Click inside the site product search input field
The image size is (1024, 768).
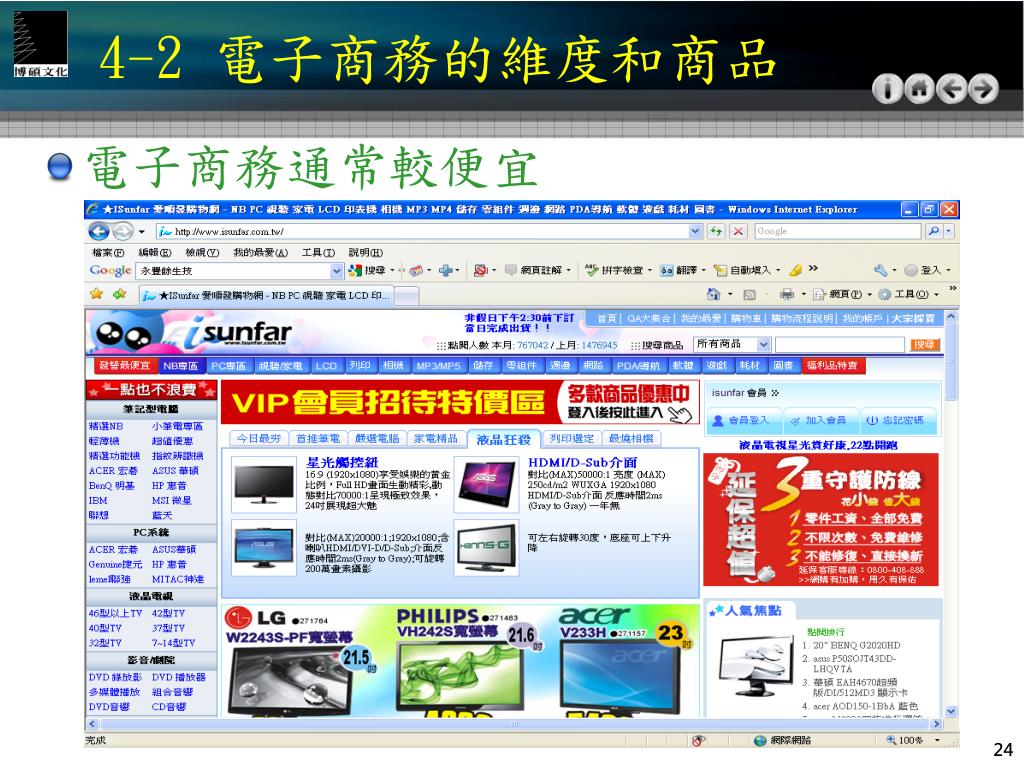pos(839,344)
